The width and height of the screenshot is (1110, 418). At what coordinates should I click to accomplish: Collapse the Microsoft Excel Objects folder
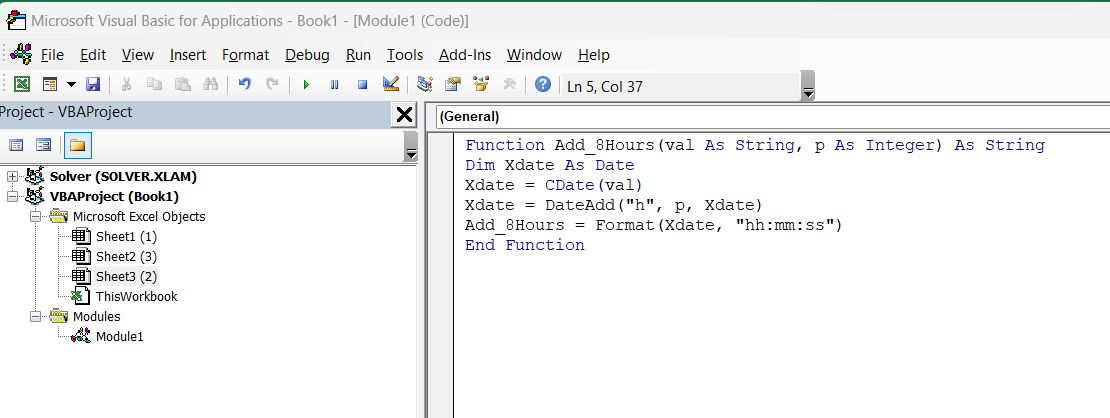[x=35, y=216]
